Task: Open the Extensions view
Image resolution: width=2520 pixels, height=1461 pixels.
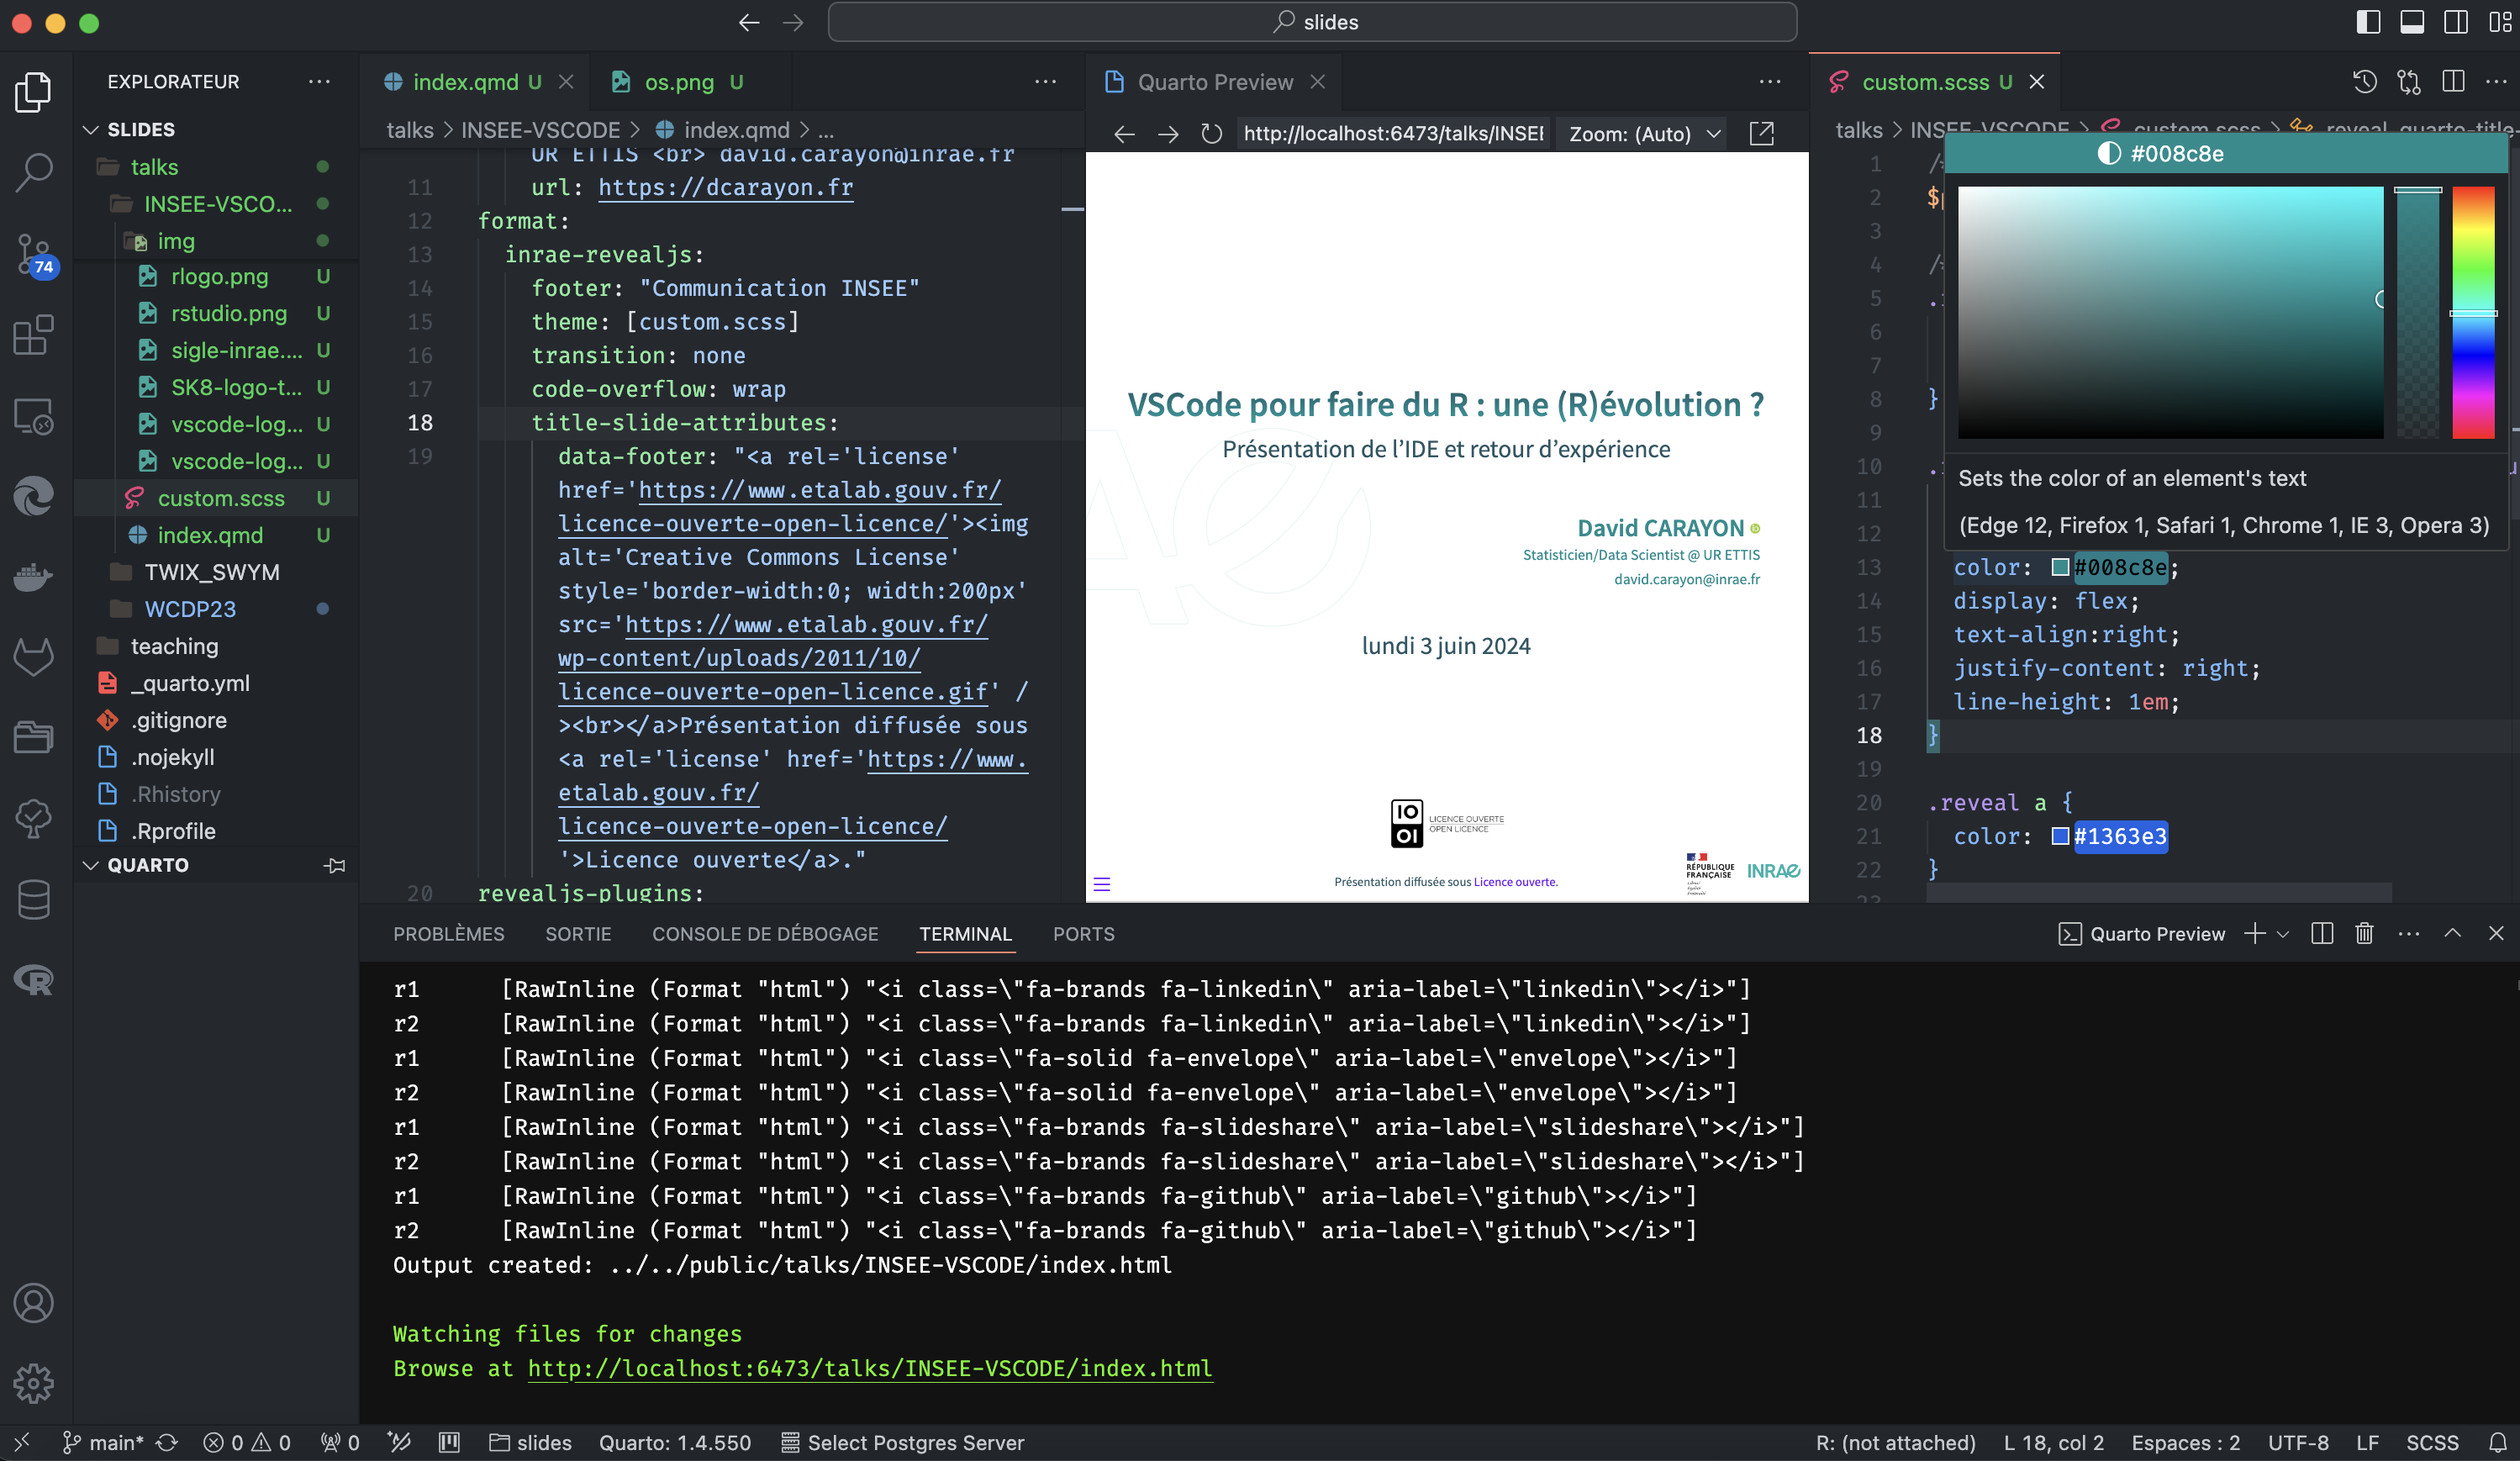Action: coord(34,335)
